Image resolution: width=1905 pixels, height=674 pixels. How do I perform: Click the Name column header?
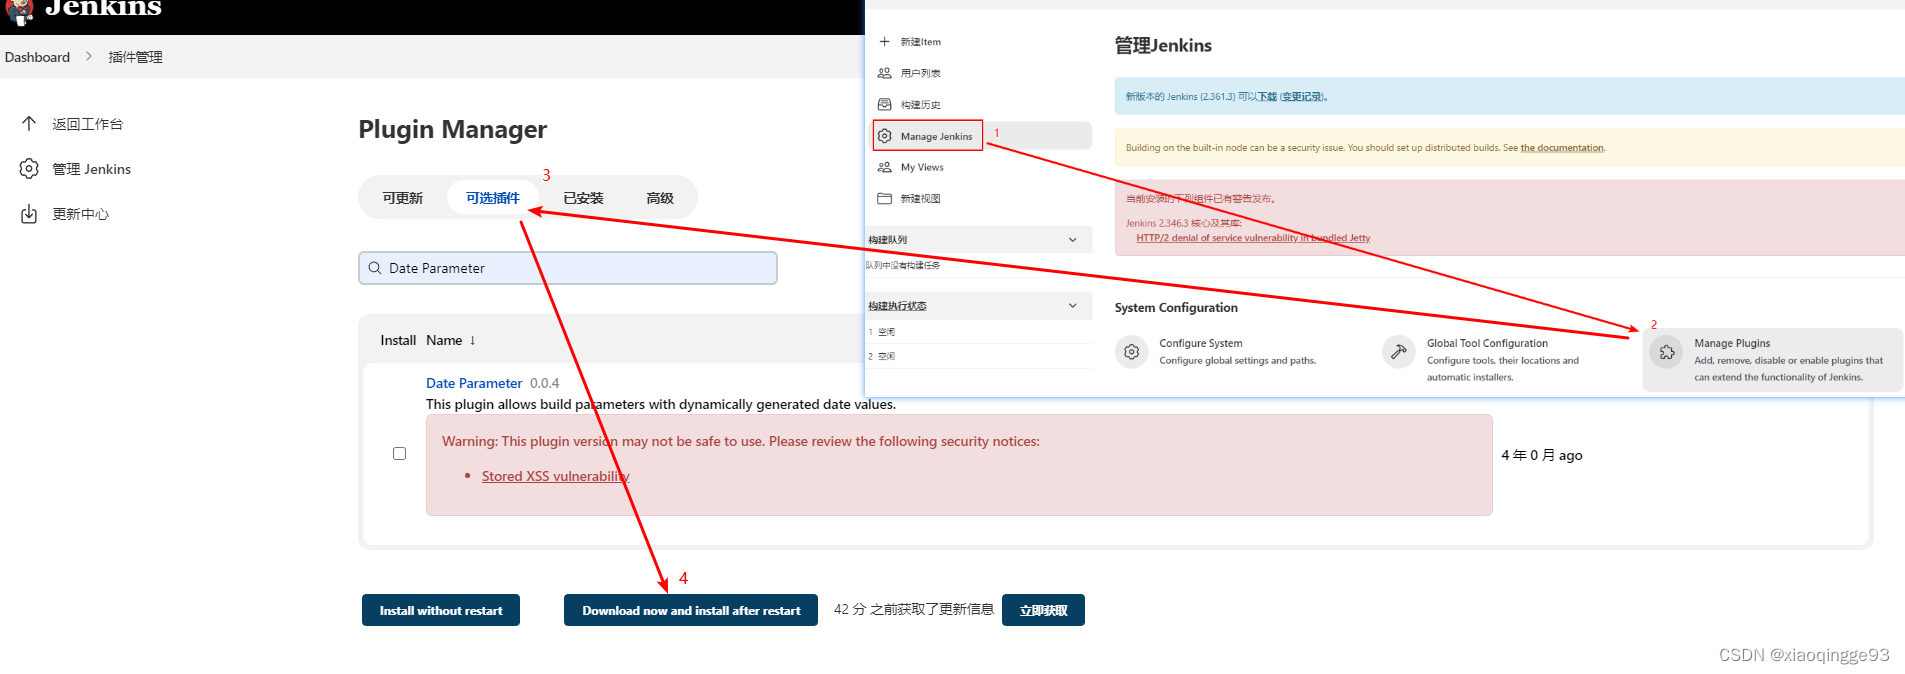(x=444, y=340)
